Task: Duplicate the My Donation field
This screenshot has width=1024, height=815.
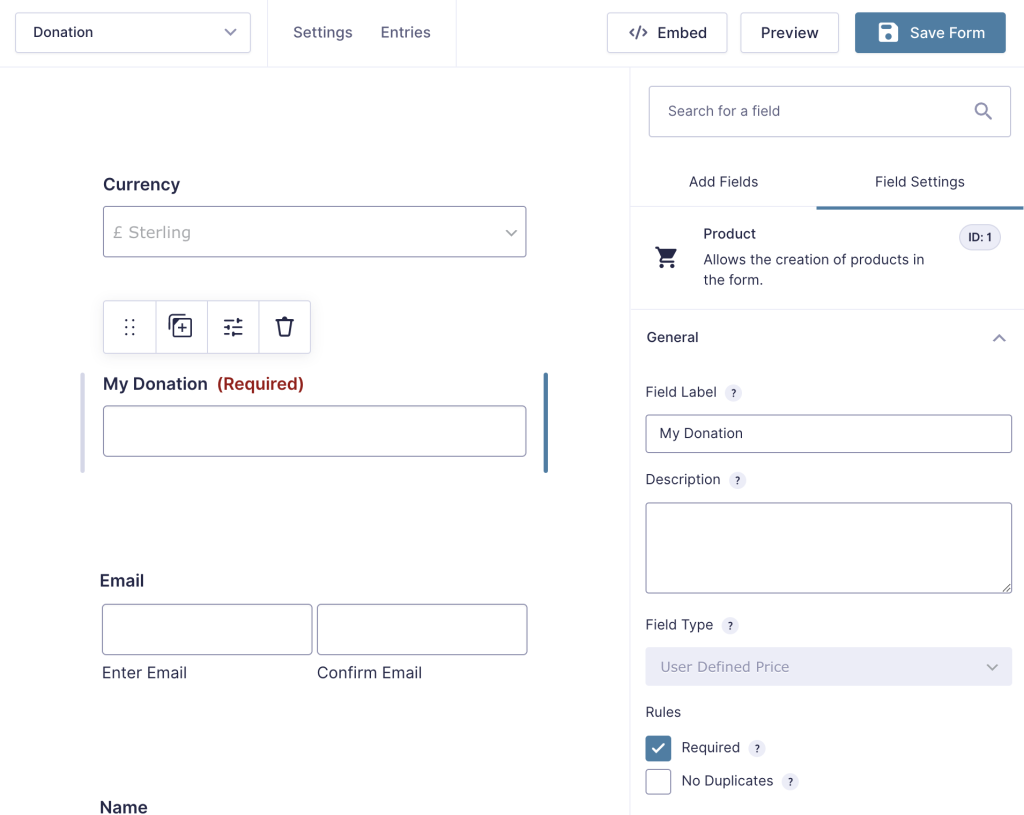Action: (181, 327)
